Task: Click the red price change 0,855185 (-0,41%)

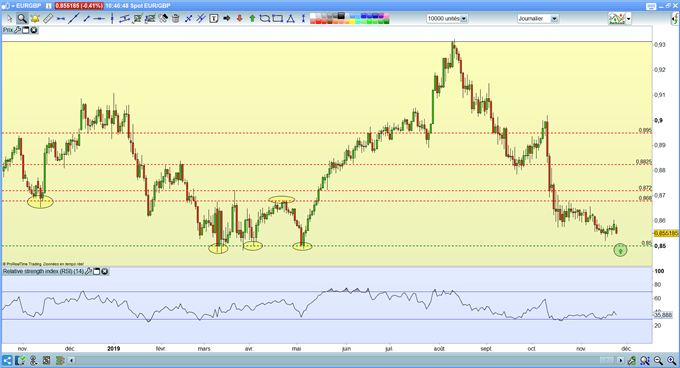Action: coord(79,6)
